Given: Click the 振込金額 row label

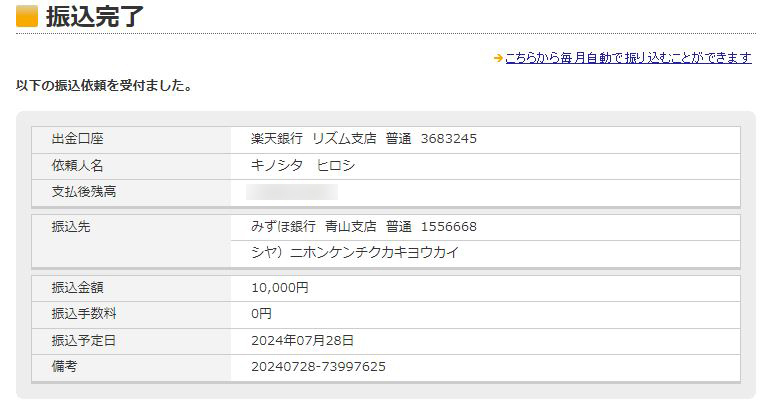Looking at the screenshot, I should click(x=77, y=287).
